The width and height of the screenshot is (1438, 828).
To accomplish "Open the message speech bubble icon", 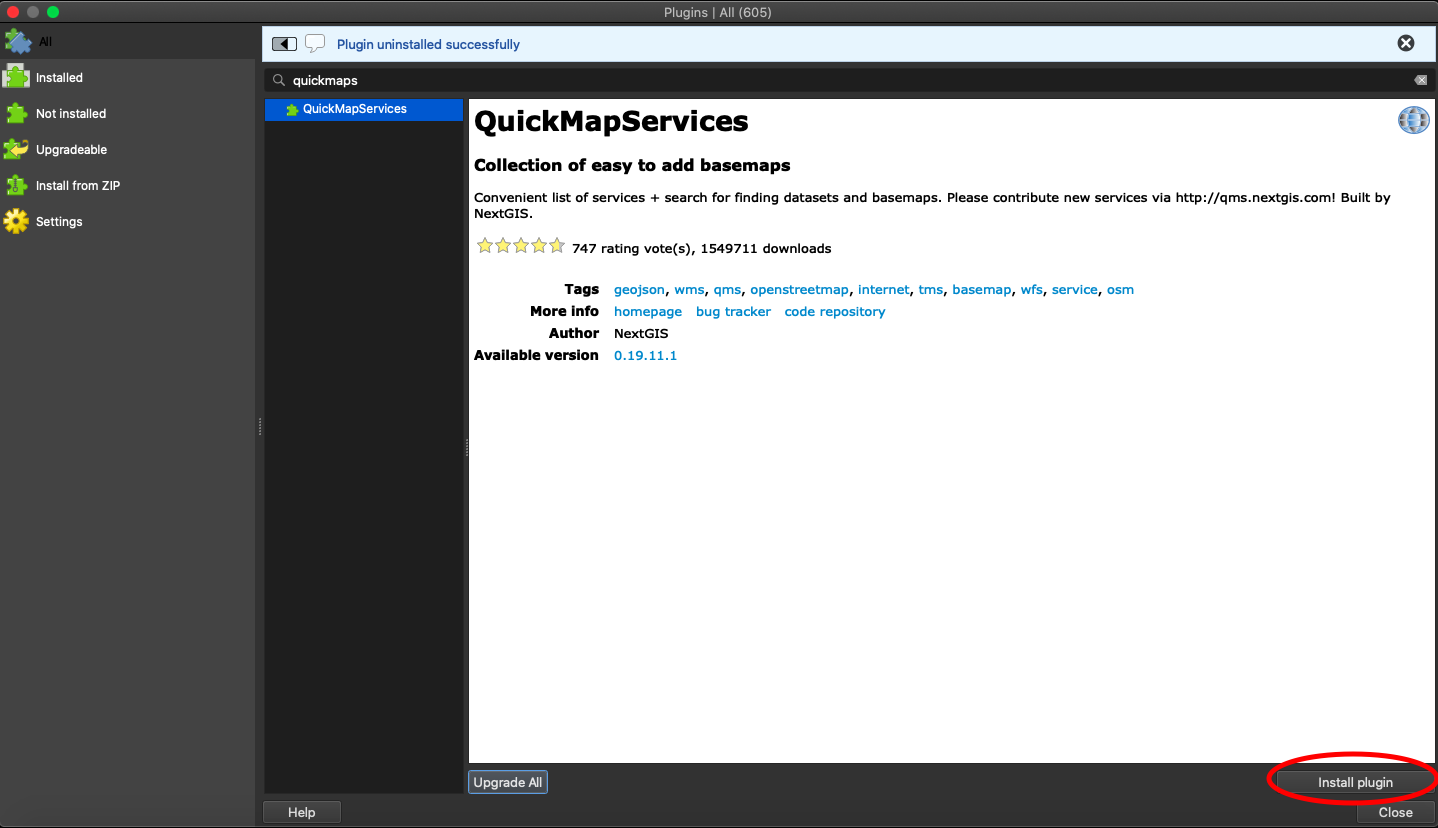I will [315, 44].
